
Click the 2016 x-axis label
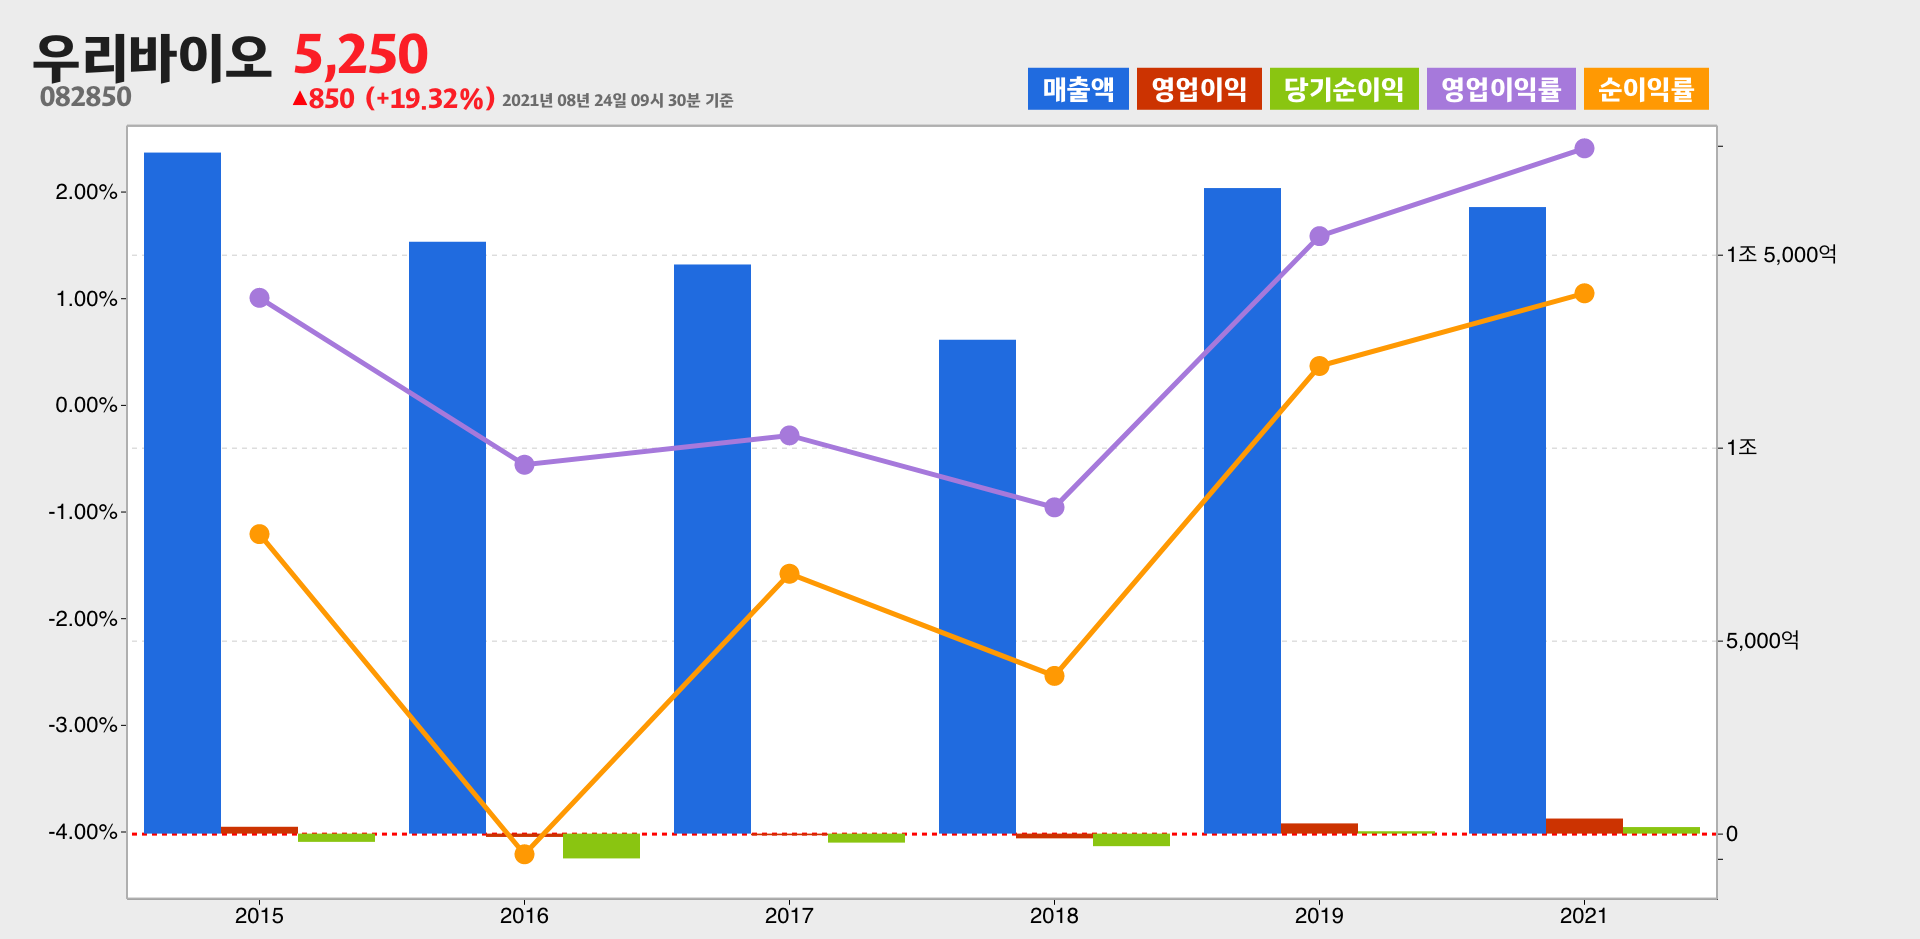pos(524,915)
